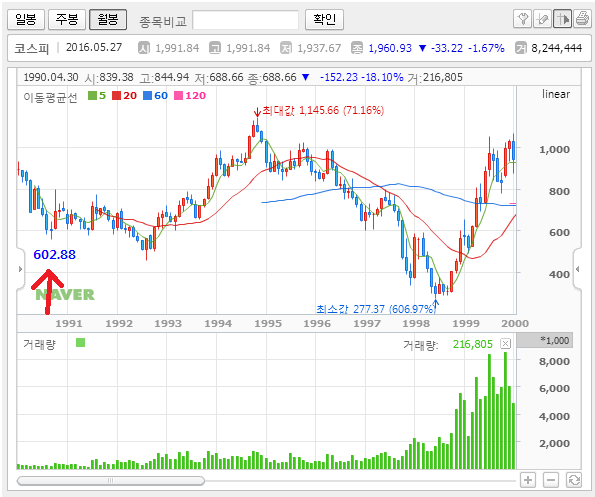Image resolution: width=595 pixels, height=497 pixels.
Task: Click the 최소값 277.37 label
Action: 375,309
